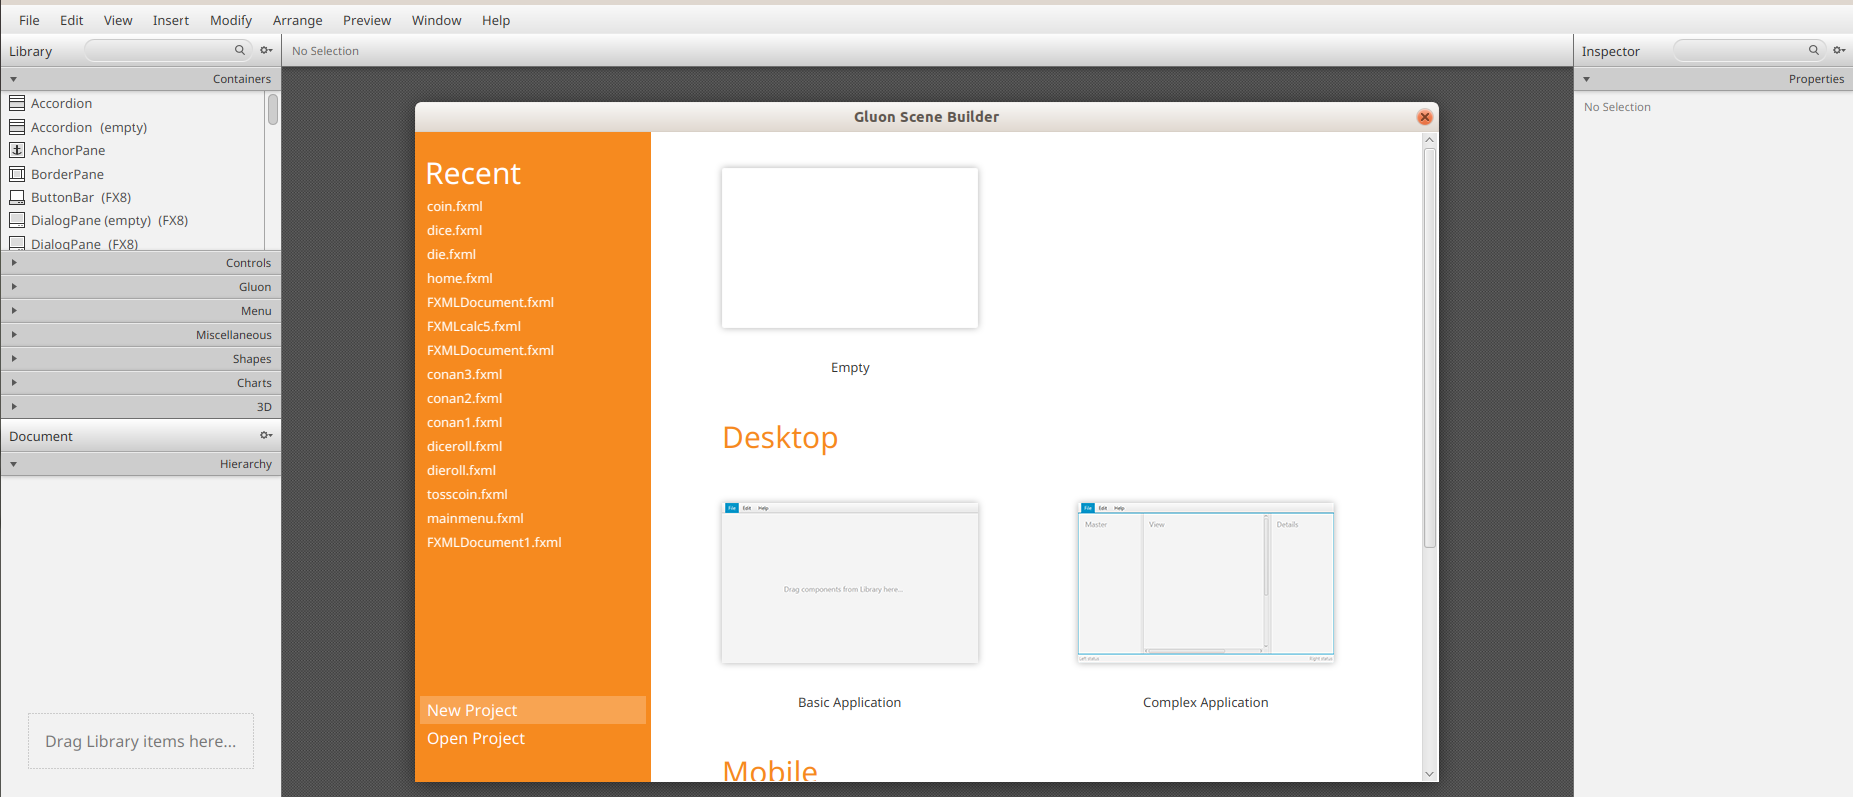Open recent file mainmenu.fxml

[x=475, y=518]
